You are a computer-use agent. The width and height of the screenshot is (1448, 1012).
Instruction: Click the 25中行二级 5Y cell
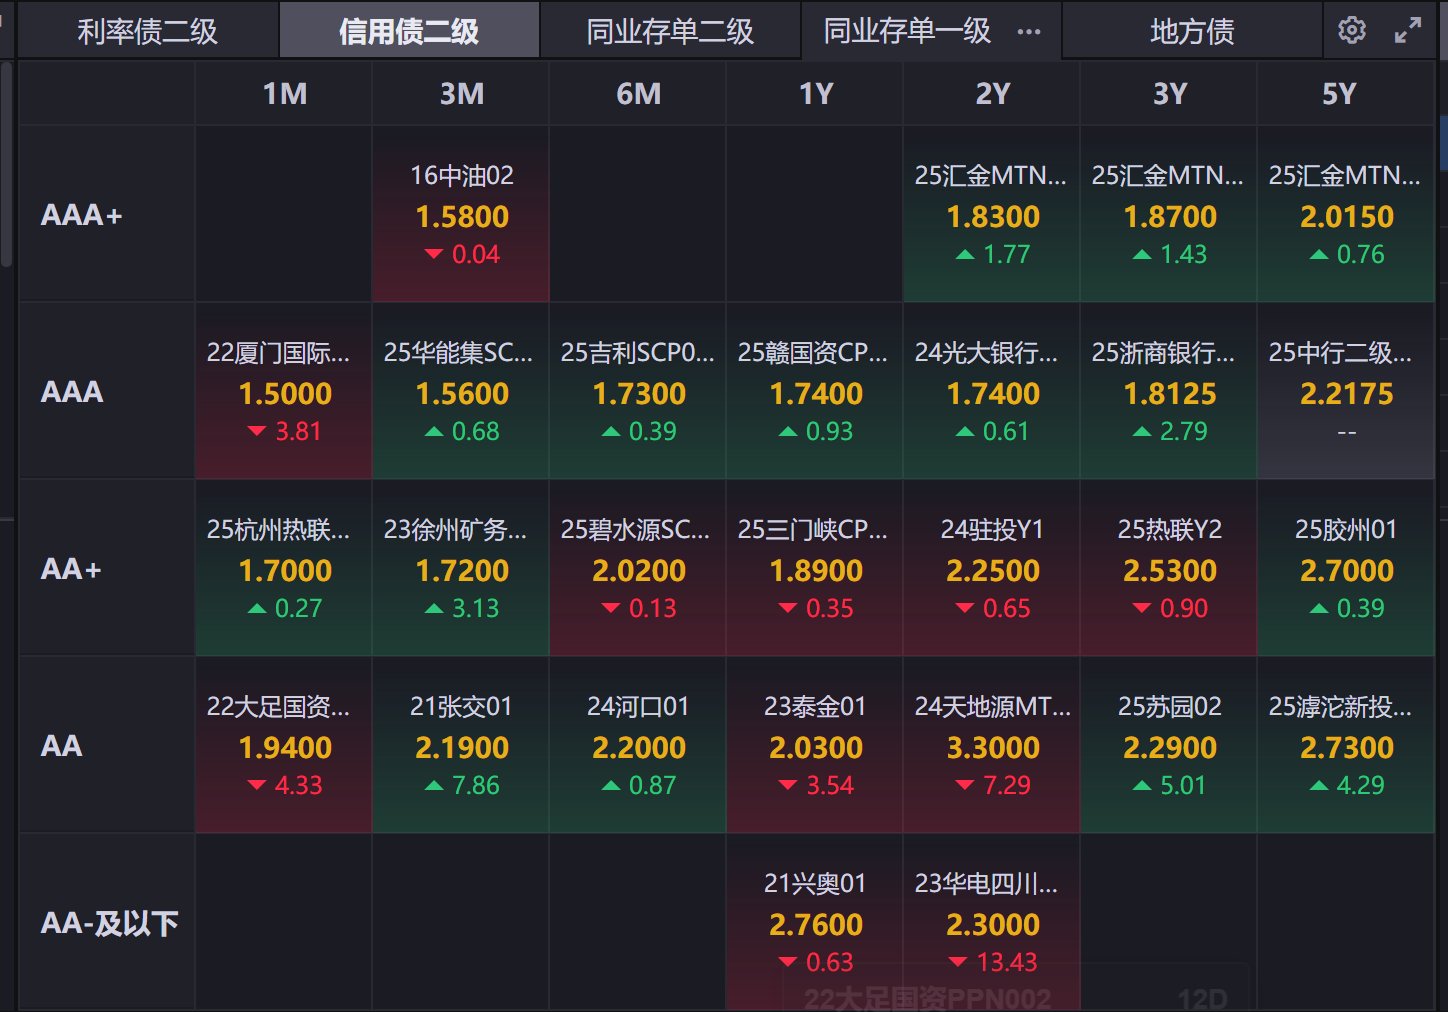point(1345,392)
